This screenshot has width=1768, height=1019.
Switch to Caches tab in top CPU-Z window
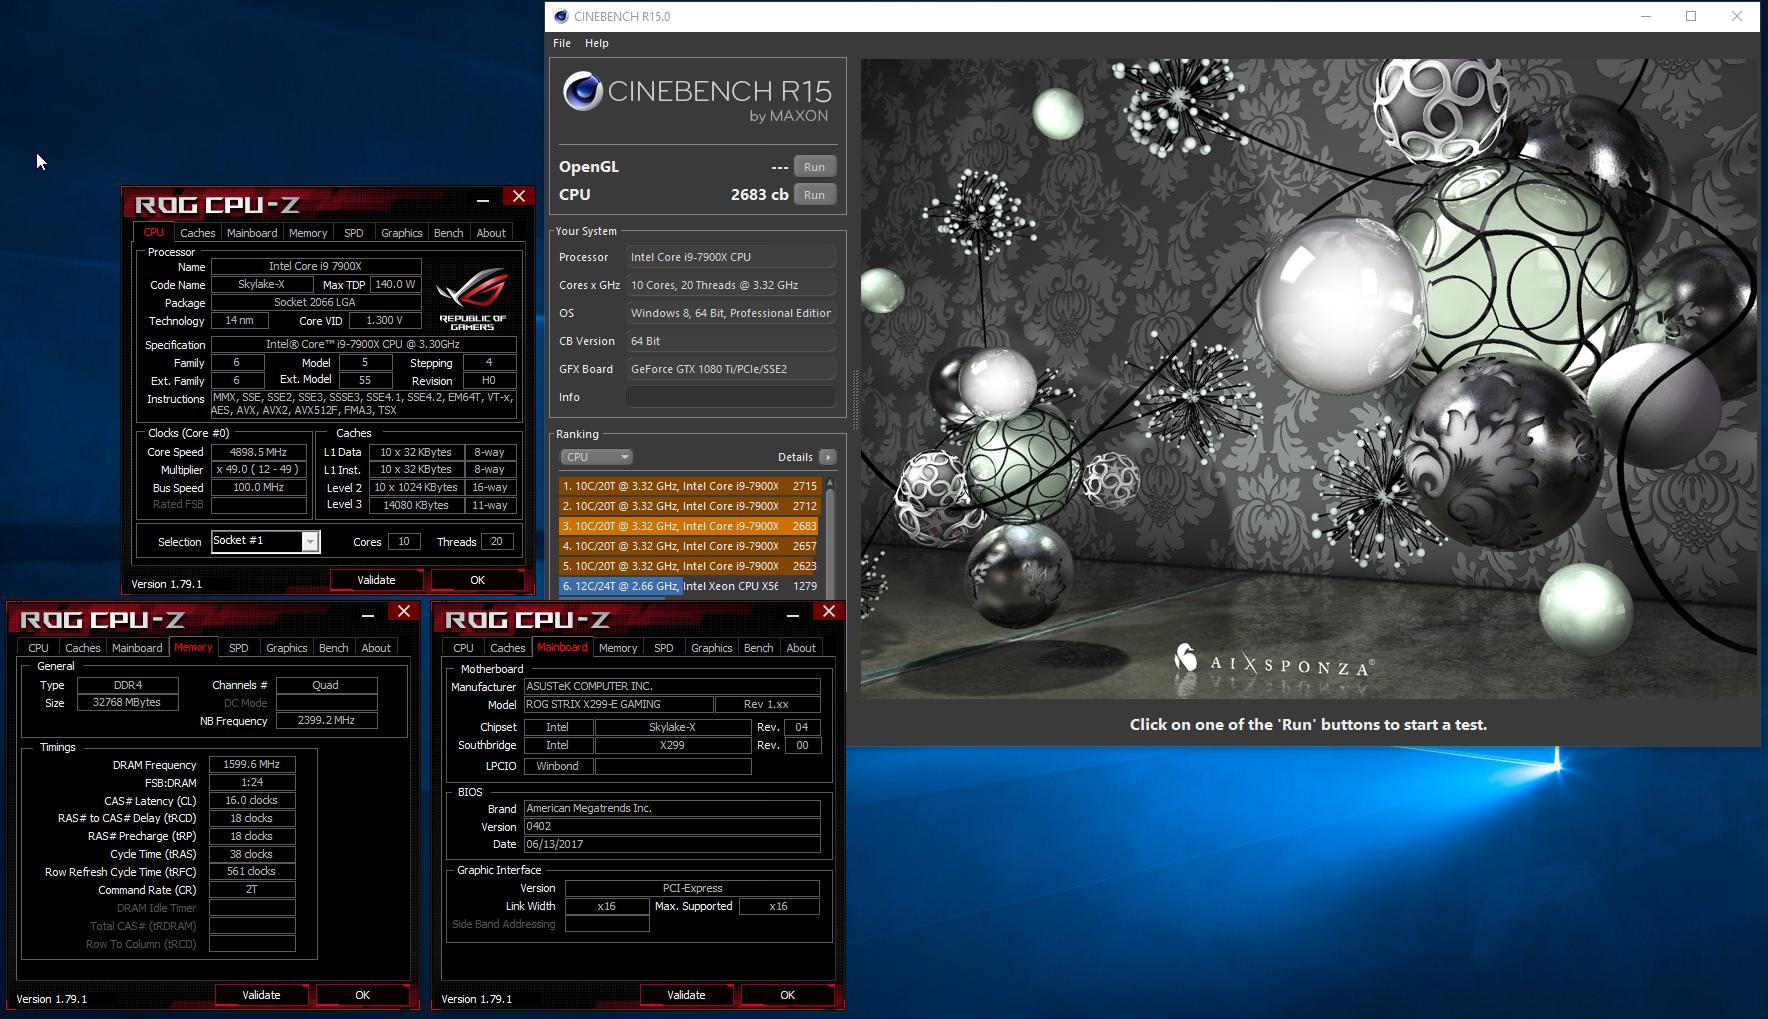coord(198,232)
